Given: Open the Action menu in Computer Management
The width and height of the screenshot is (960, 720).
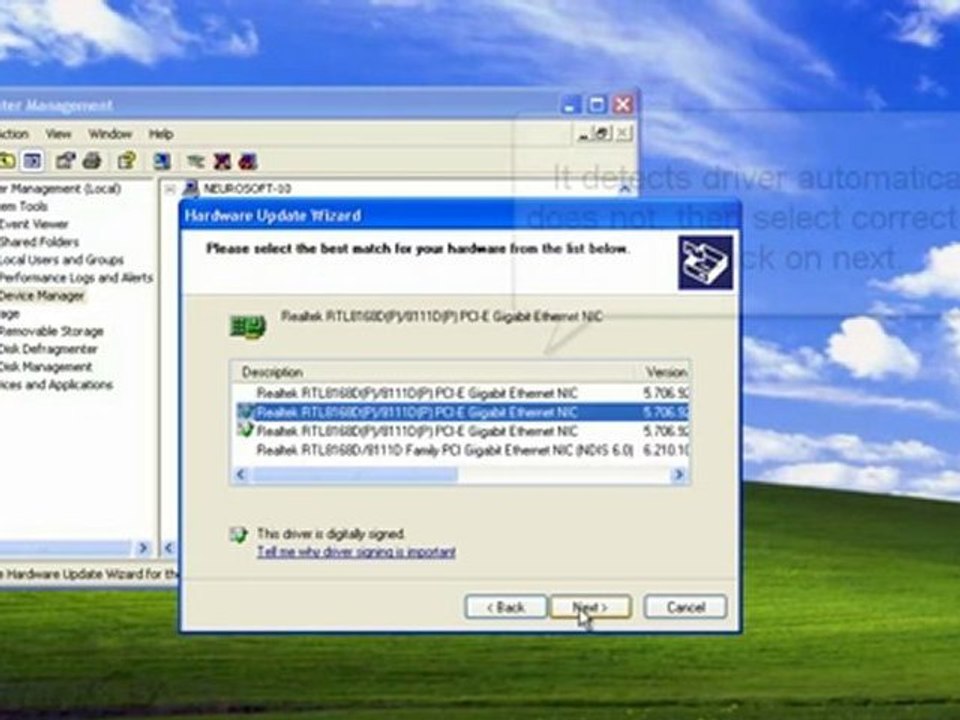Looking at the screenshot, I should [13, 133].
